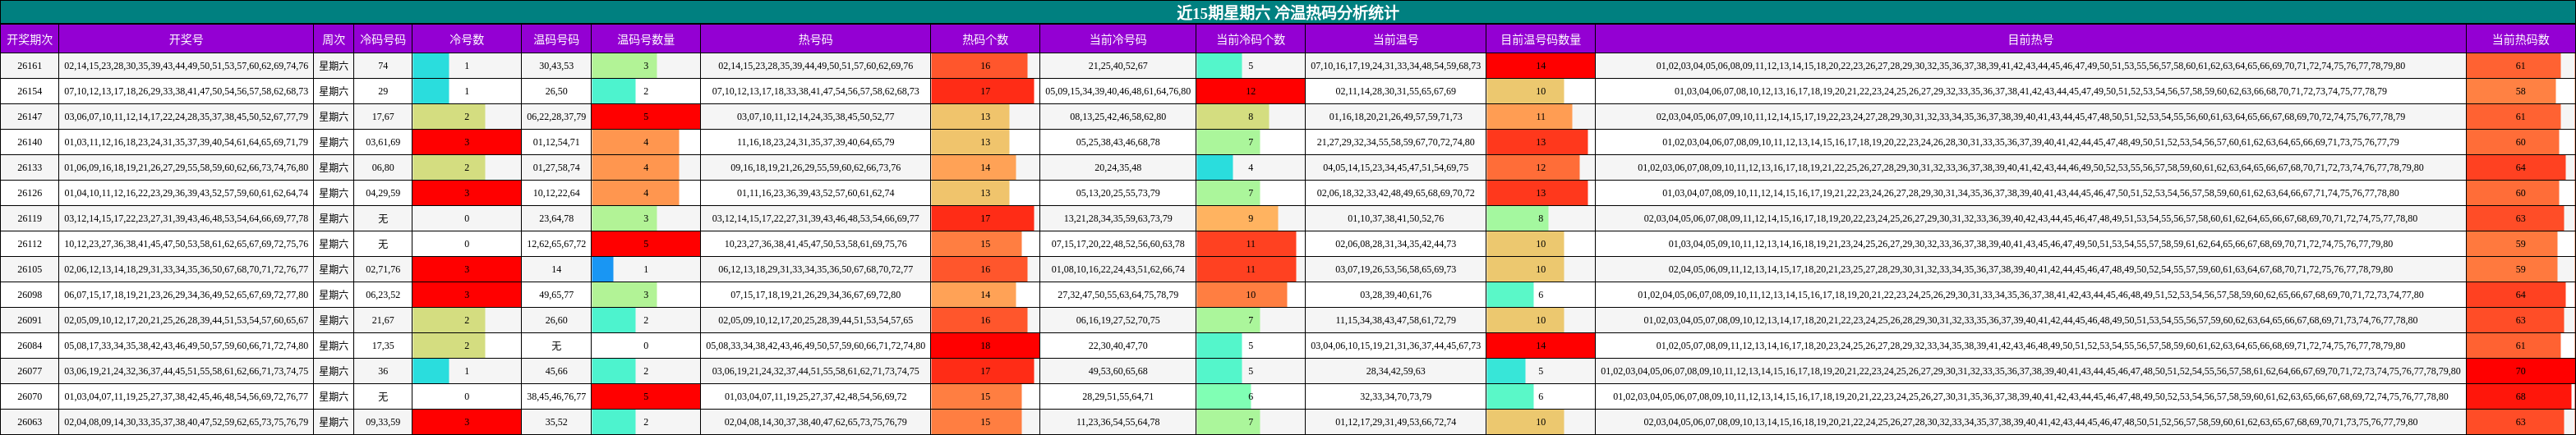The width and height of the screenshot is (2576, 435).
Task: Select the 当前热码数 column header
Action: point(2520,40)
